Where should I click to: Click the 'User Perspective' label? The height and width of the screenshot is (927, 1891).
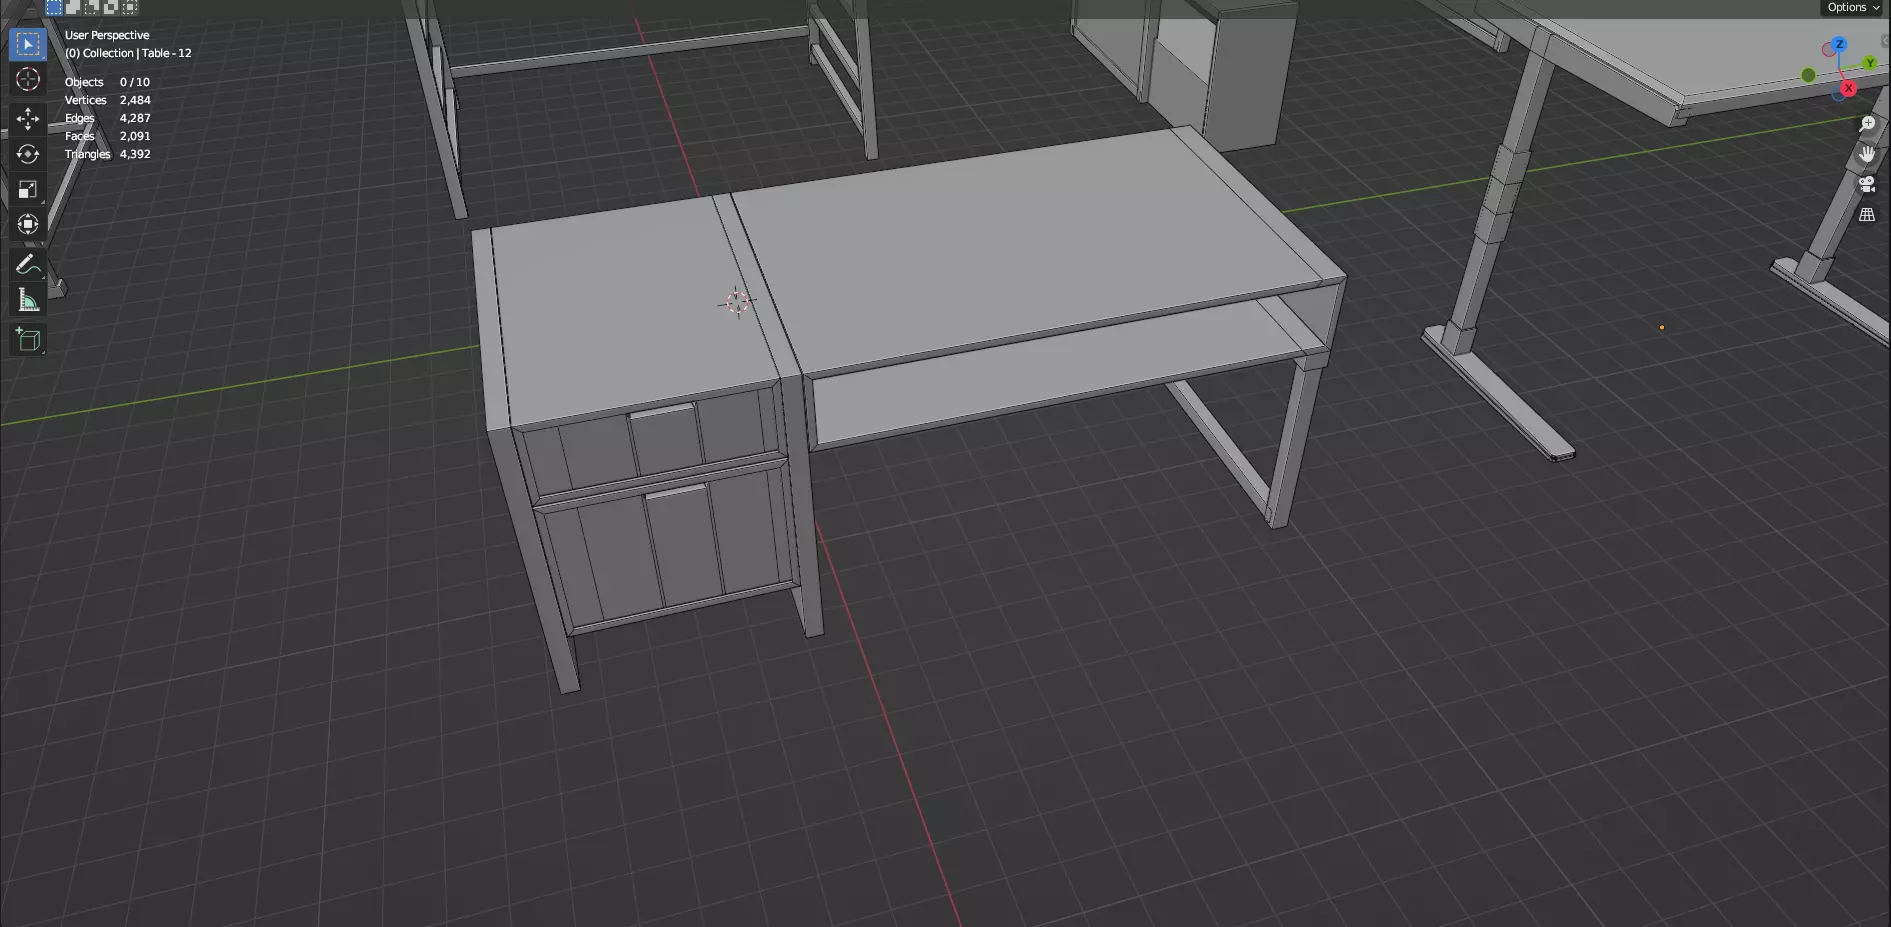click(107, 35)
